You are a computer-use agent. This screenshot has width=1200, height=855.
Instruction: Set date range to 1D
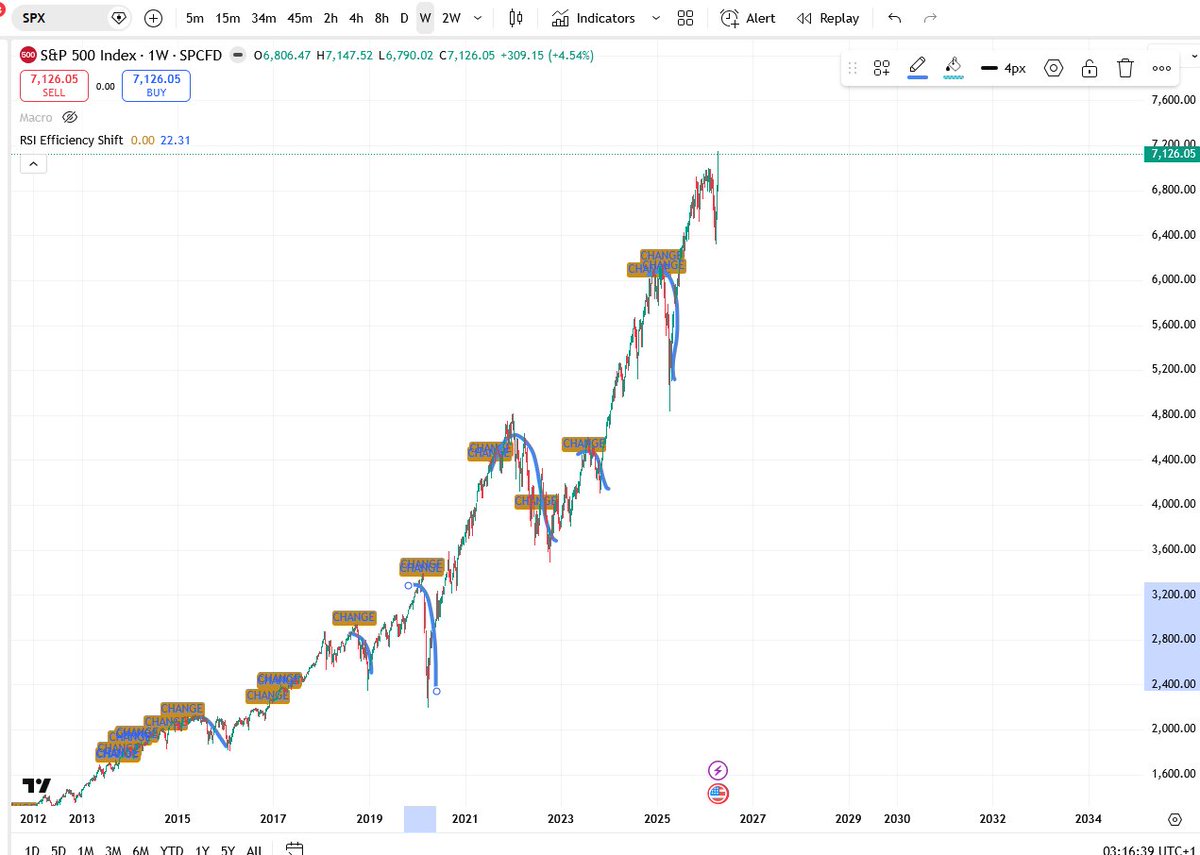pyautogui.click(x=32, y=850)
